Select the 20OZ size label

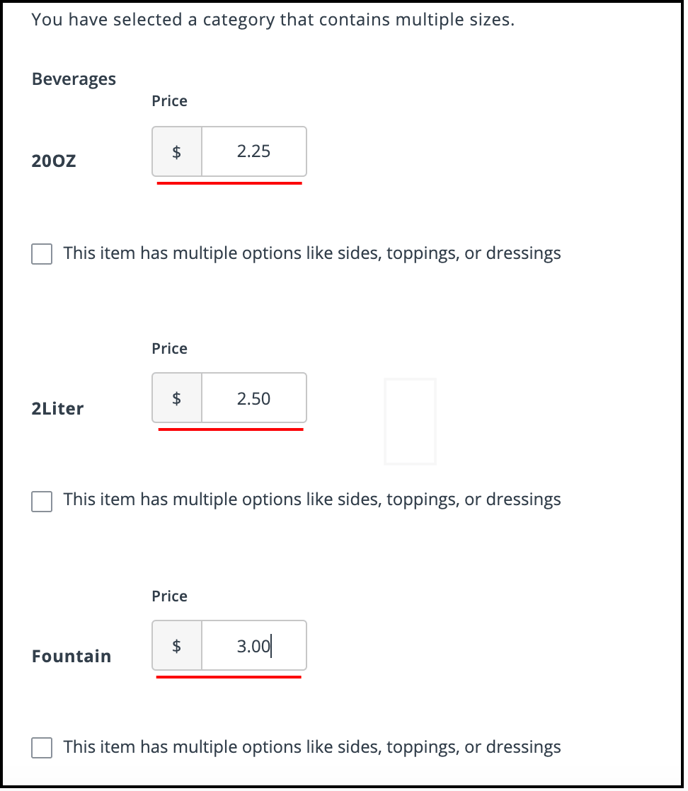click(x=54, y=161)
